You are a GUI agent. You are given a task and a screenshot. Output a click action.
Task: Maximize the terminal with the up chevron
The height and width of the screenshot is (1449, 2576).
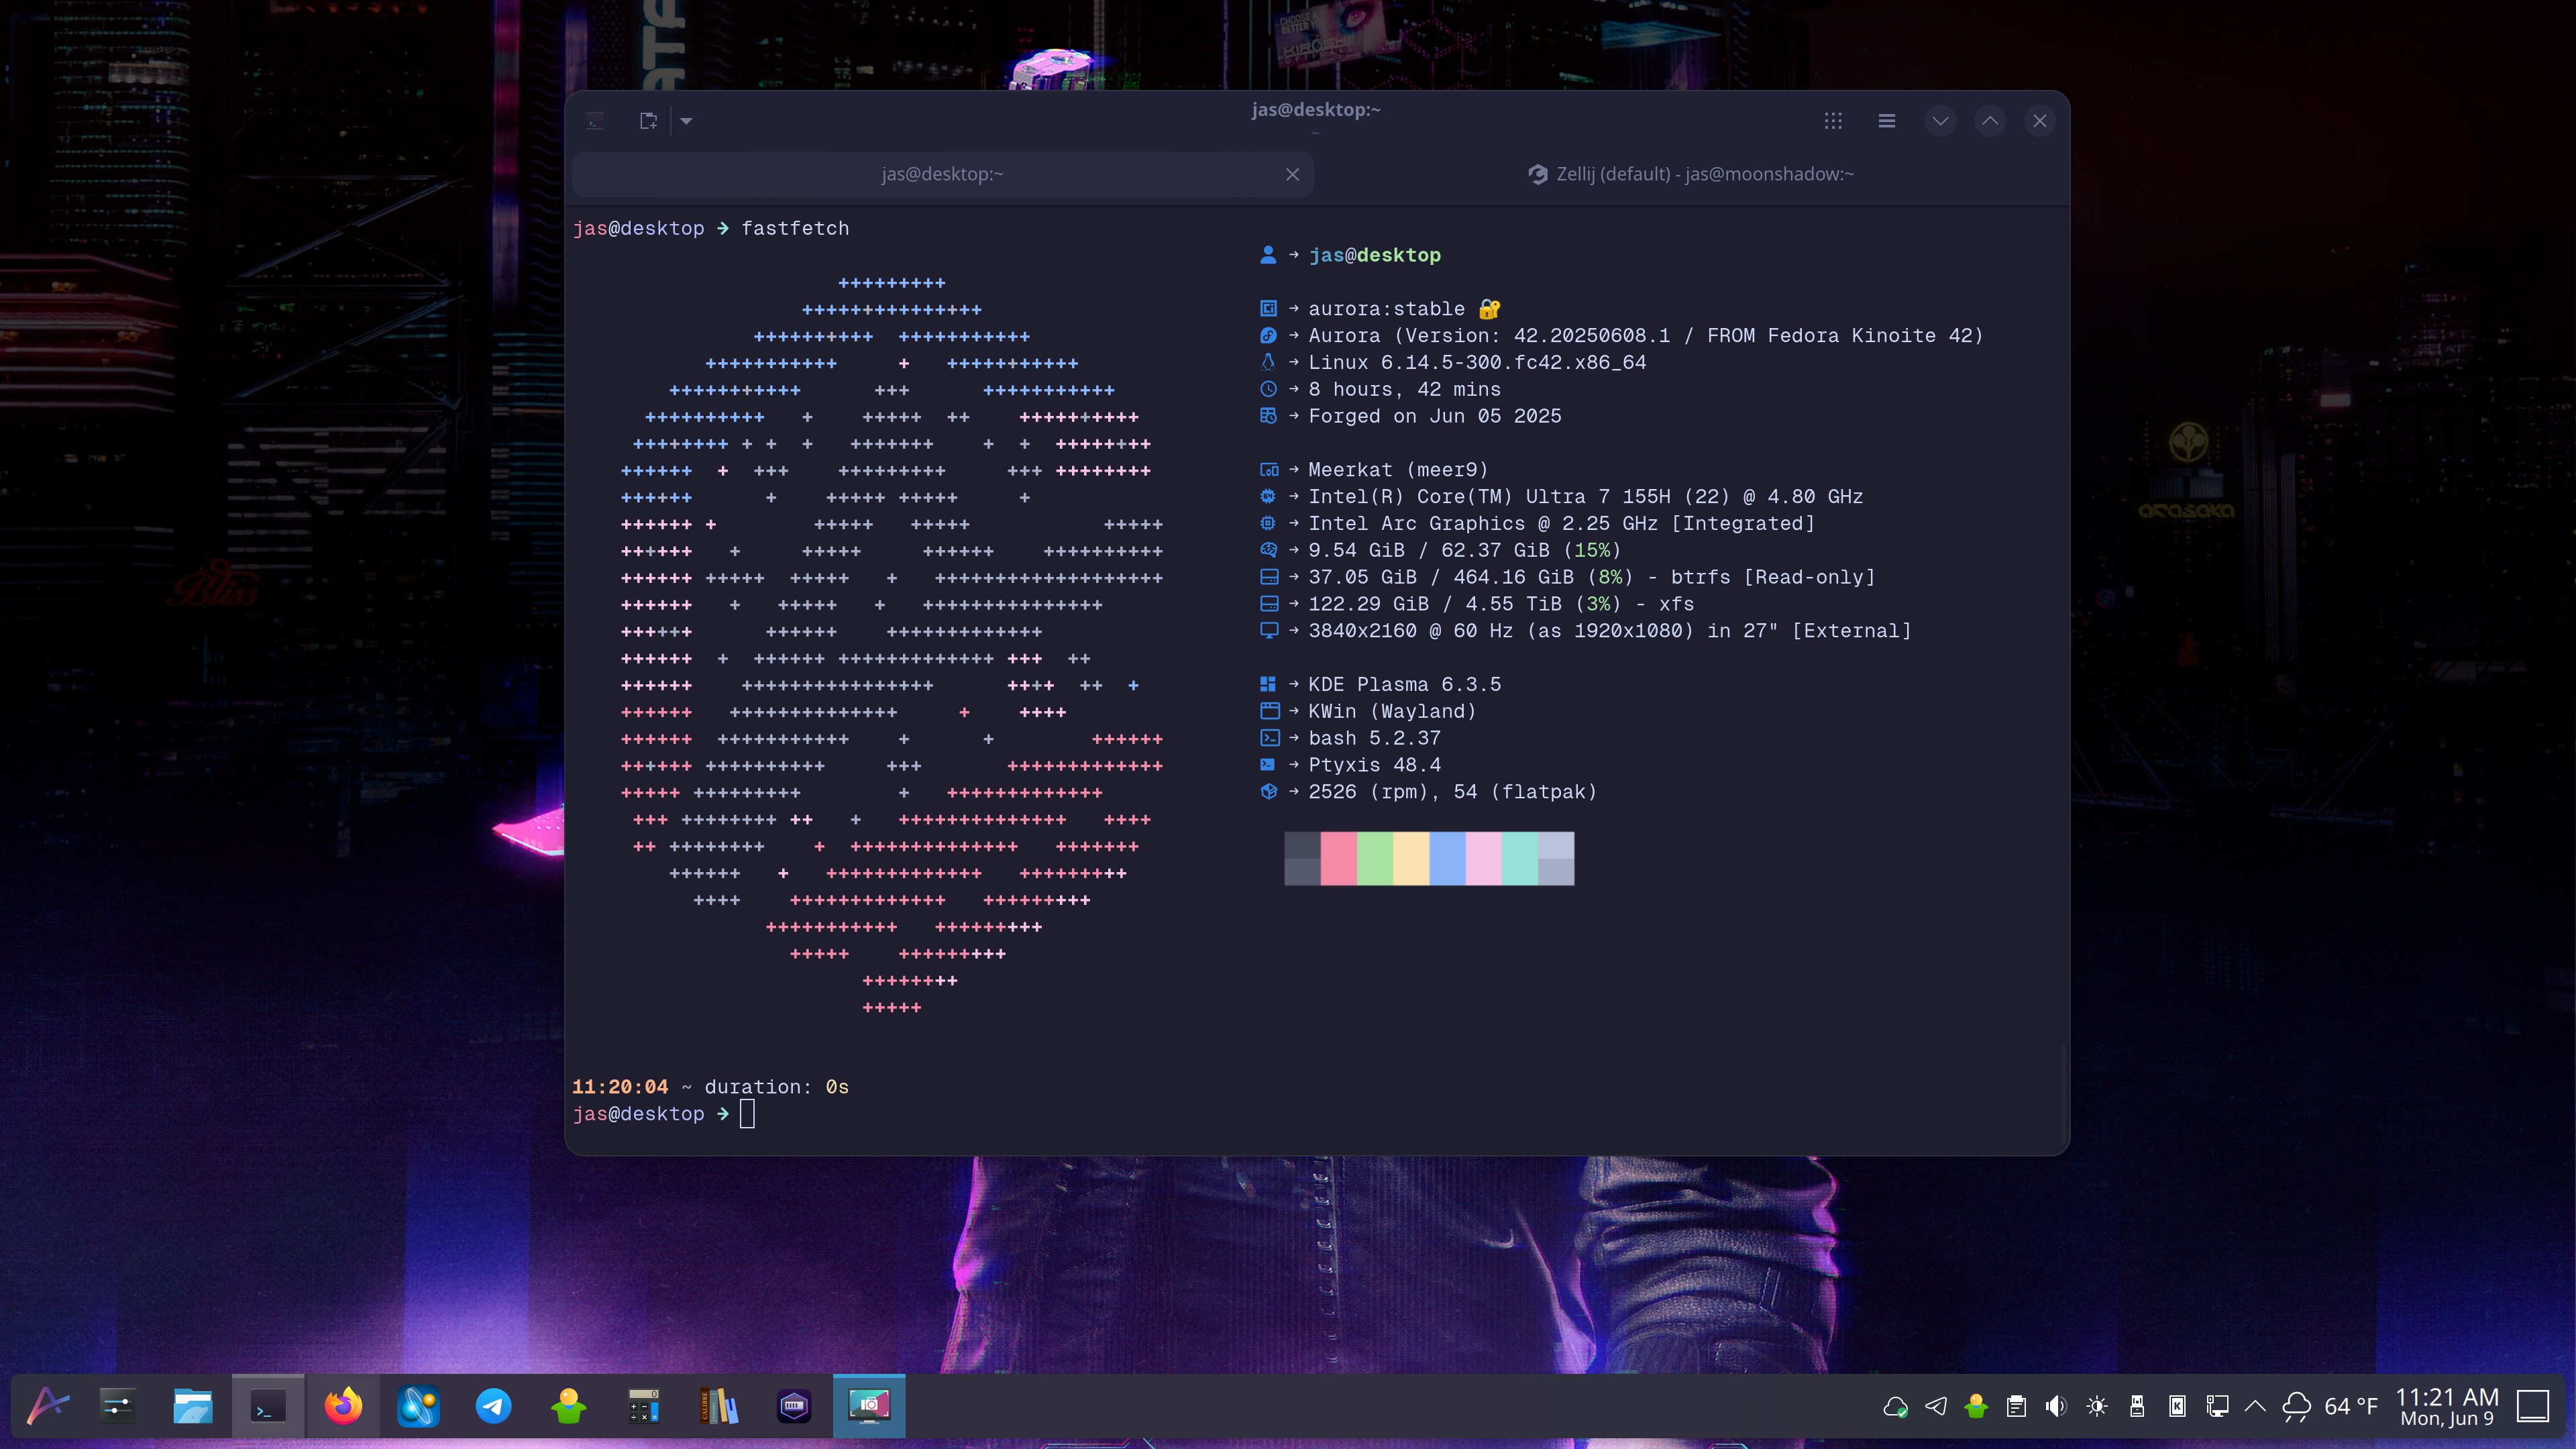[x=1990, y=121]
